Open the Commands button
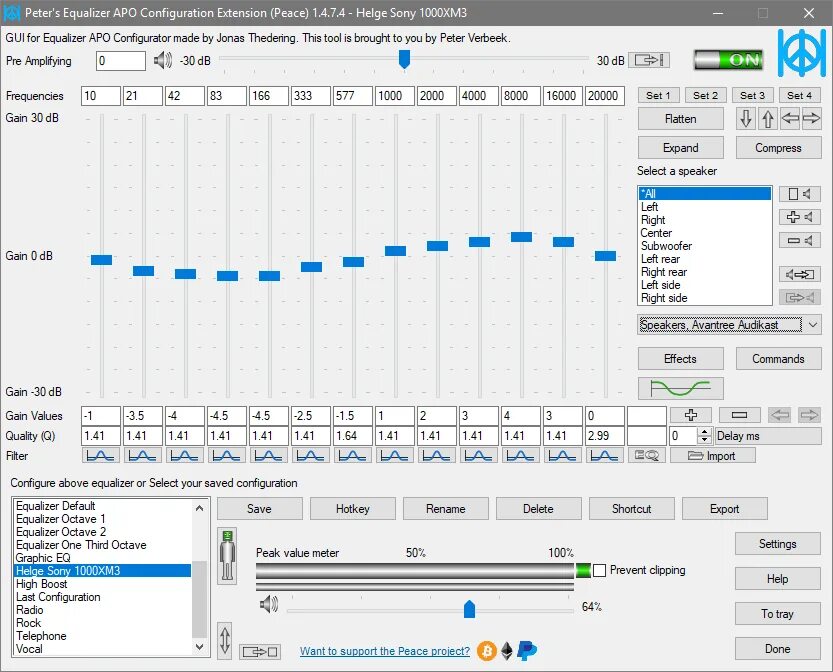The width and height of the screenshot is (833, 672). (778, 359)
